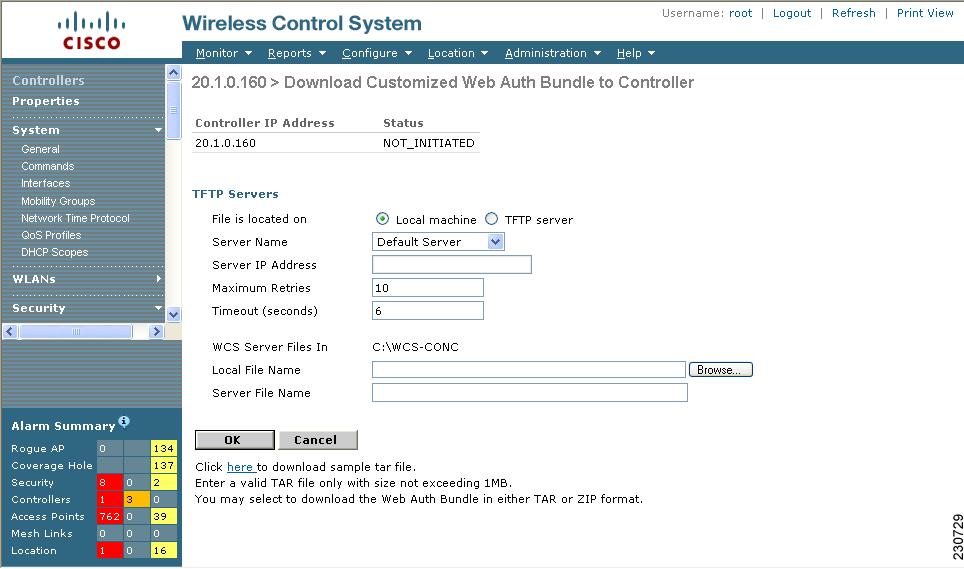Open DHCP Scopes item
The height and width of the screenshot is (569, 964).
pos(55,253)
